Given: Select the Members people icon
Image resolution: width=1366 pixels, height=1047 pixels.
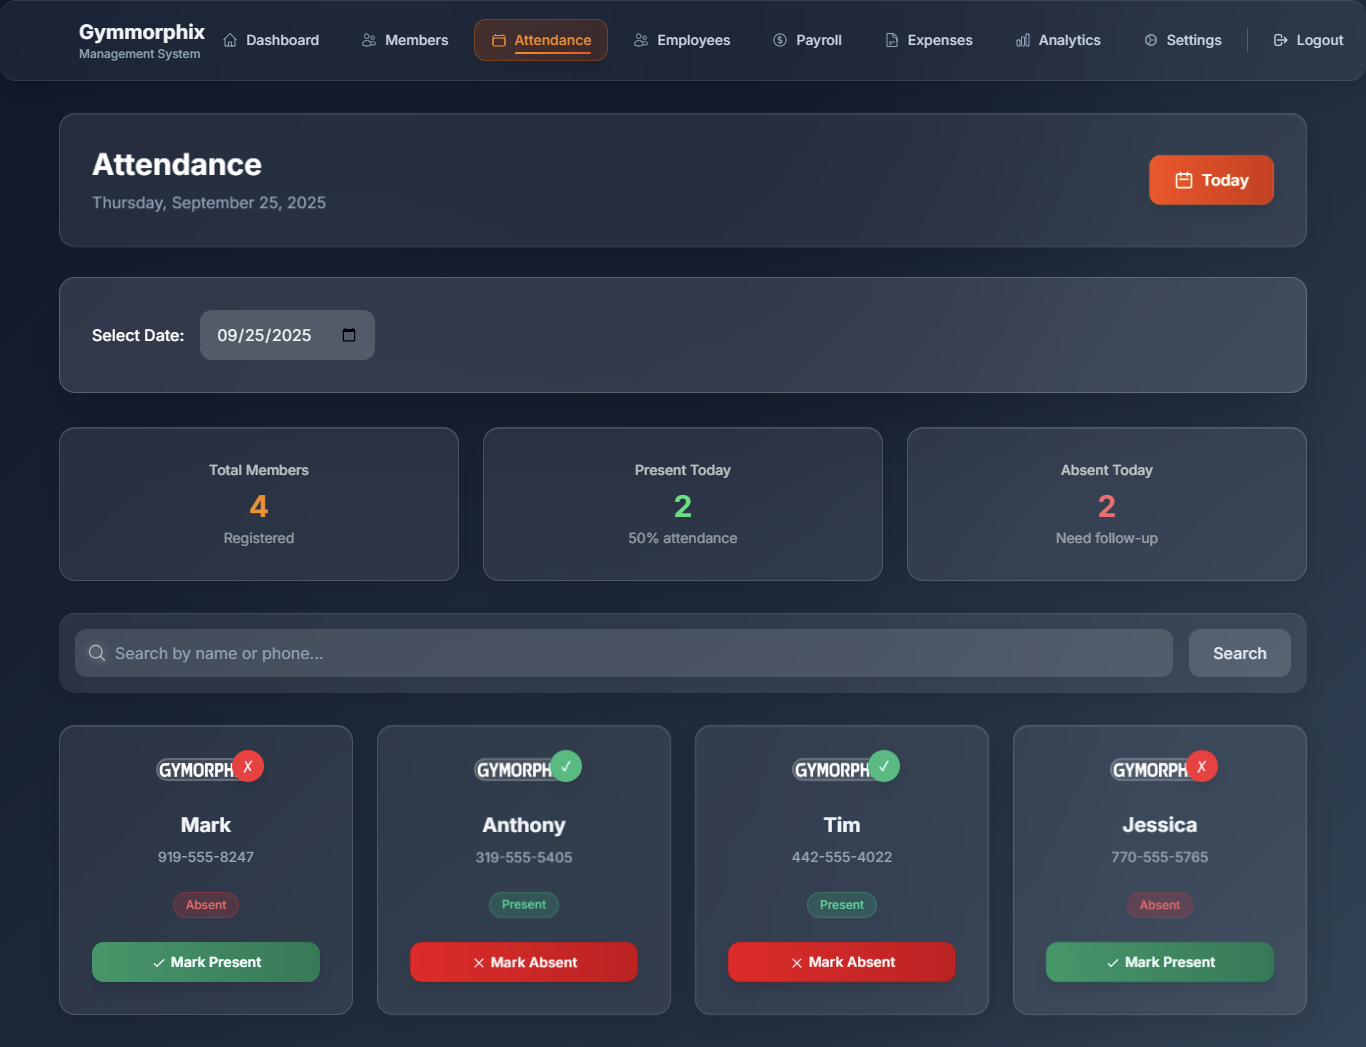Looking at the screenshot, I should (x=368, y=40).
